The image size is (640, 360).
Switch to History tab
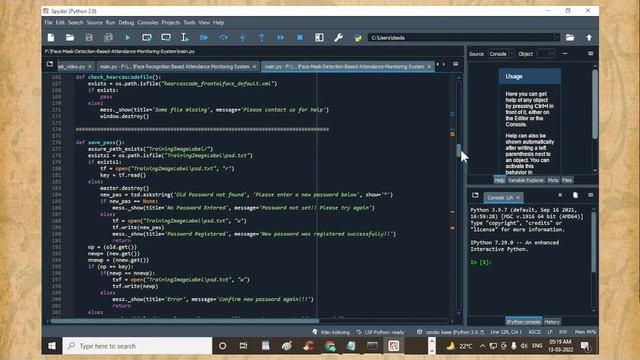(x=552, y=322)
